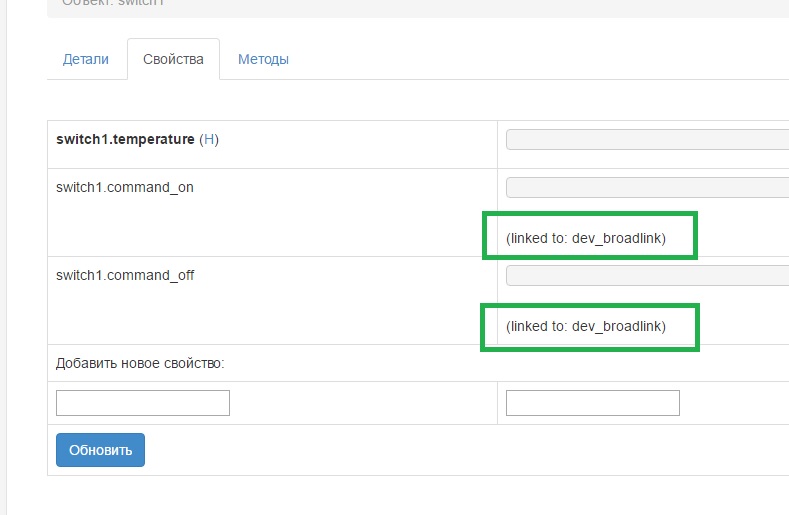Click the Добавить новое свойство heading

140,362
